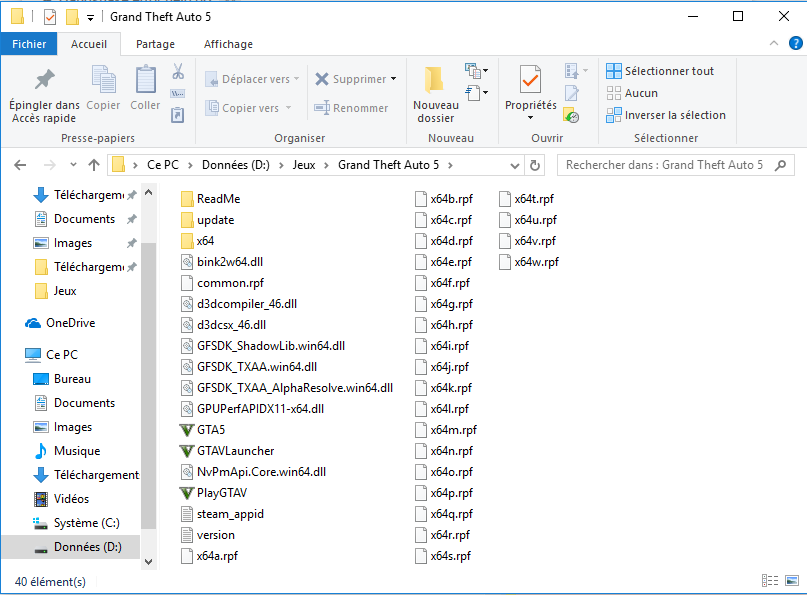The image size is (807, 595).
Task: Click the up-one-level arrow icon
Action: point(94,165)
